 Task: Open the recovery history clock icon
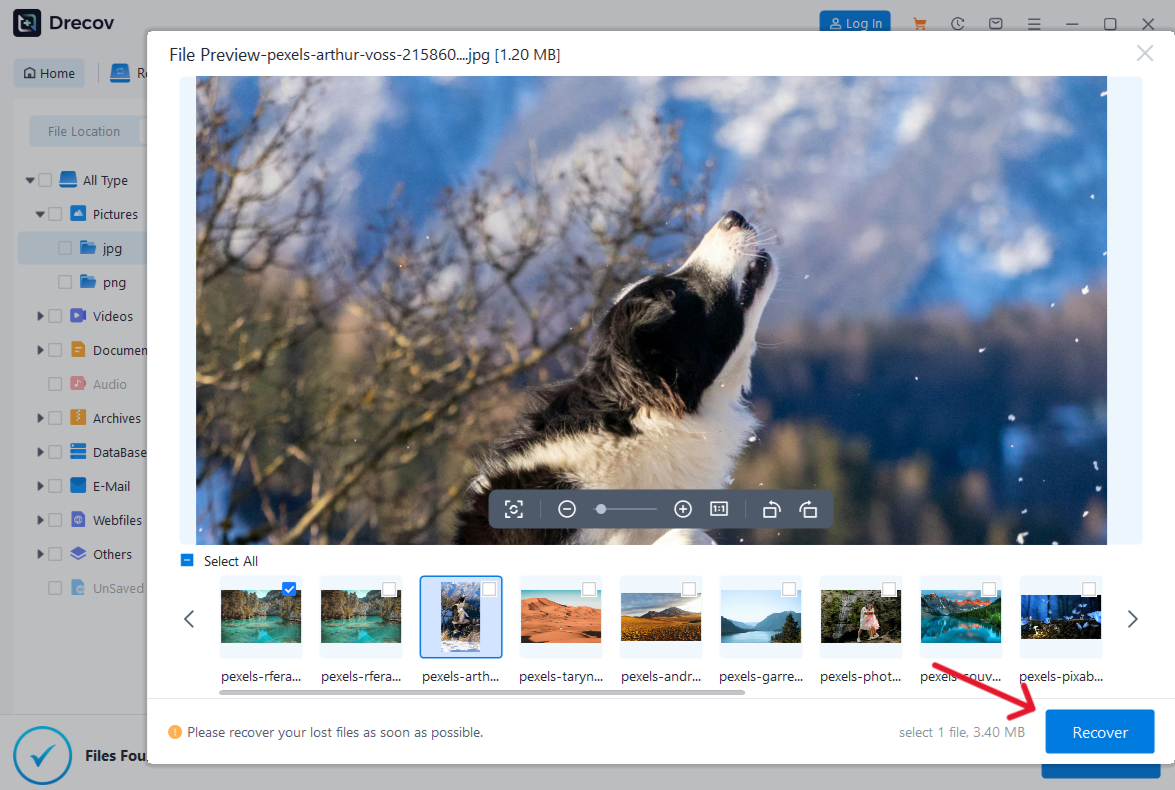click(x=957, y=22)
